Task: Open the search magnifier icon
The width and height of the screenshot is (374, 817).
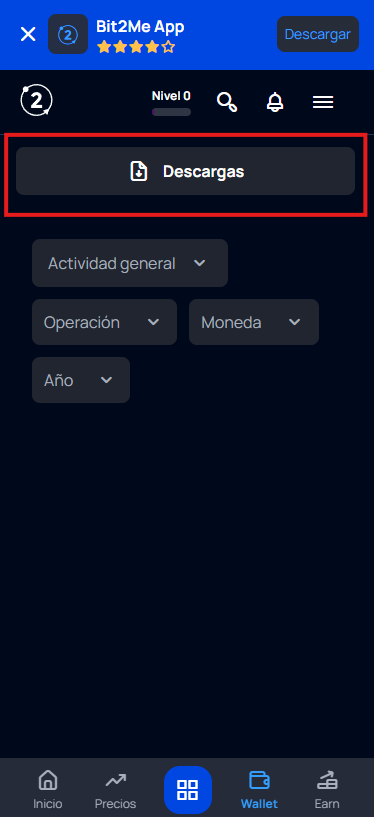Action: pos(227,102)
